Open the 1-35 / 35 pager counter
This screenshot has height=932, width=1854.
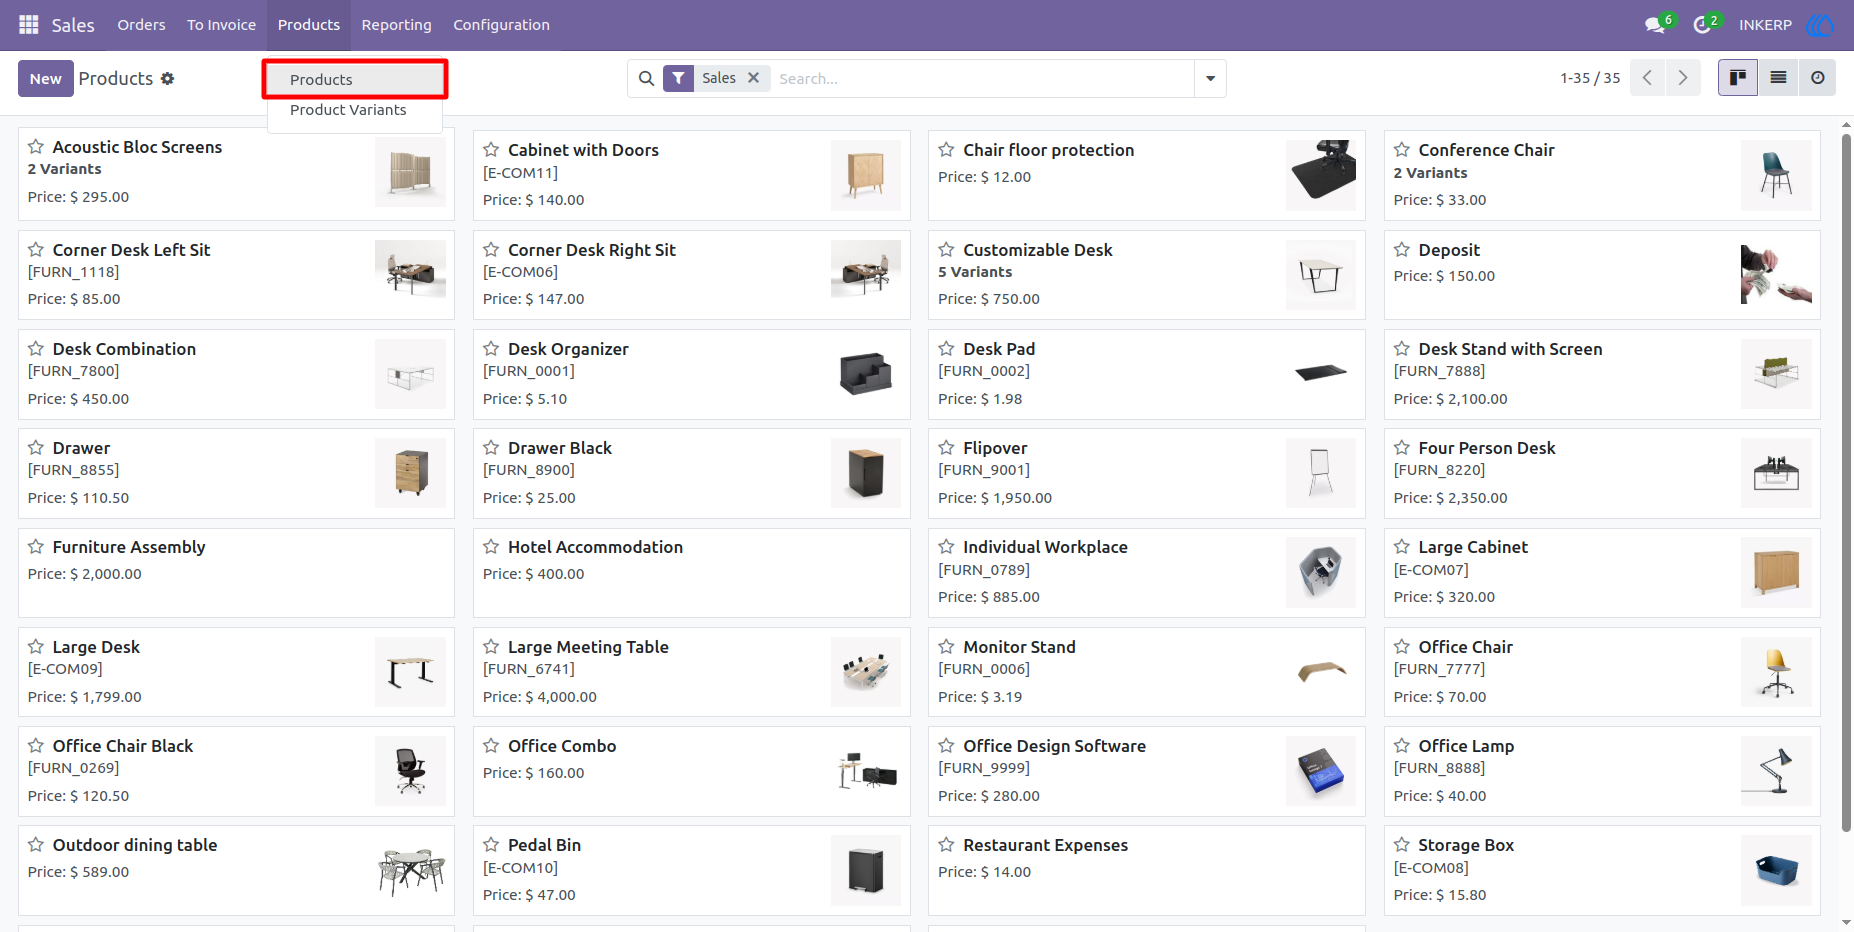(1589, 78)
